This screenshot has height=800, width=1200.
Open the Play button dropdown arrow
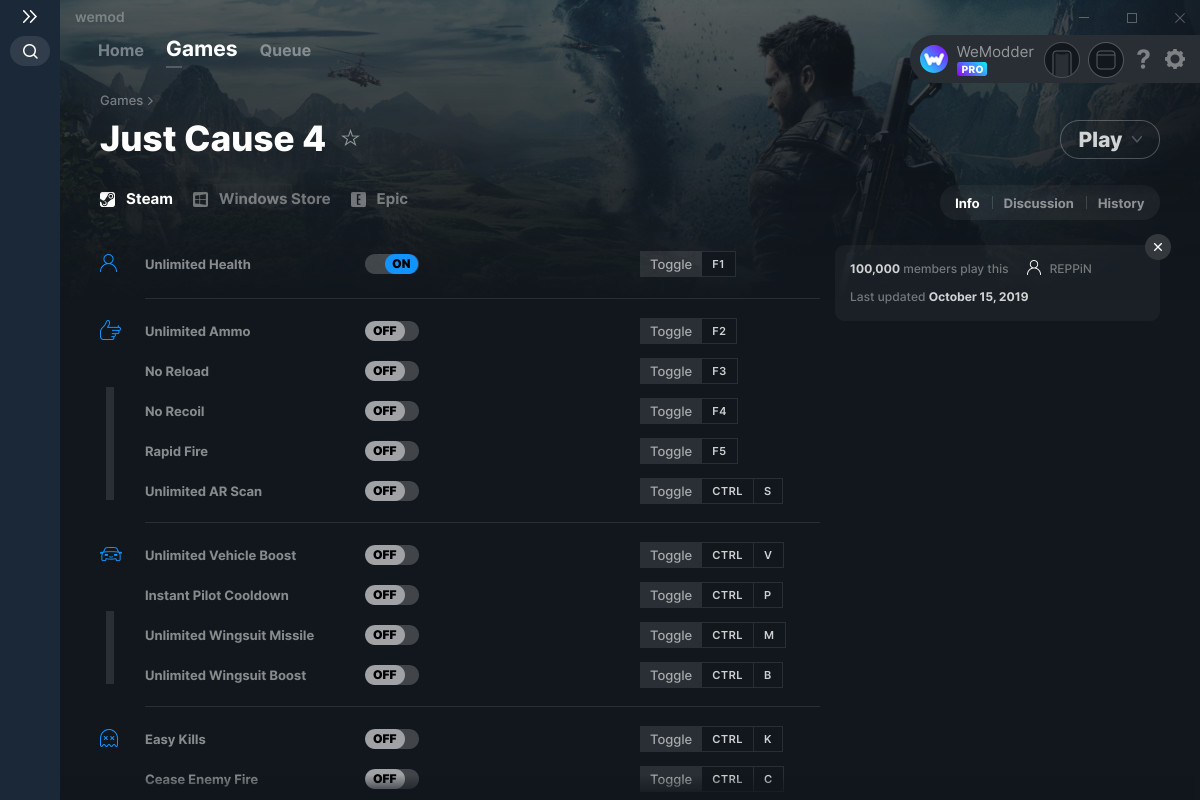(x=1137, y=140)
